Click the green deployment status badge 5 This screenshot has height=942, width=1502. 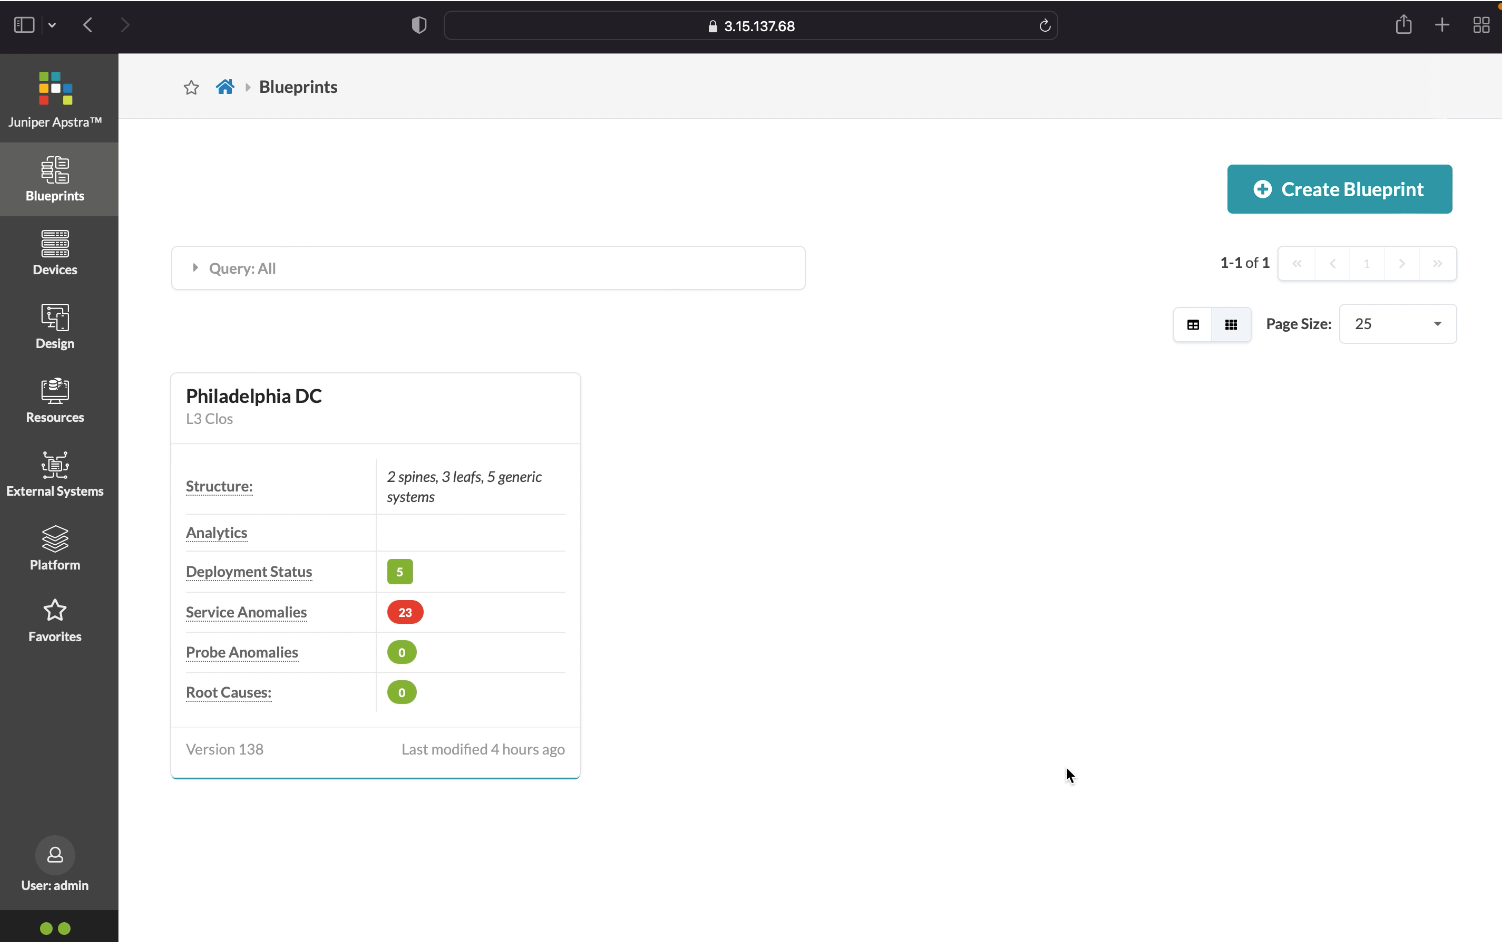pos(400,572)
